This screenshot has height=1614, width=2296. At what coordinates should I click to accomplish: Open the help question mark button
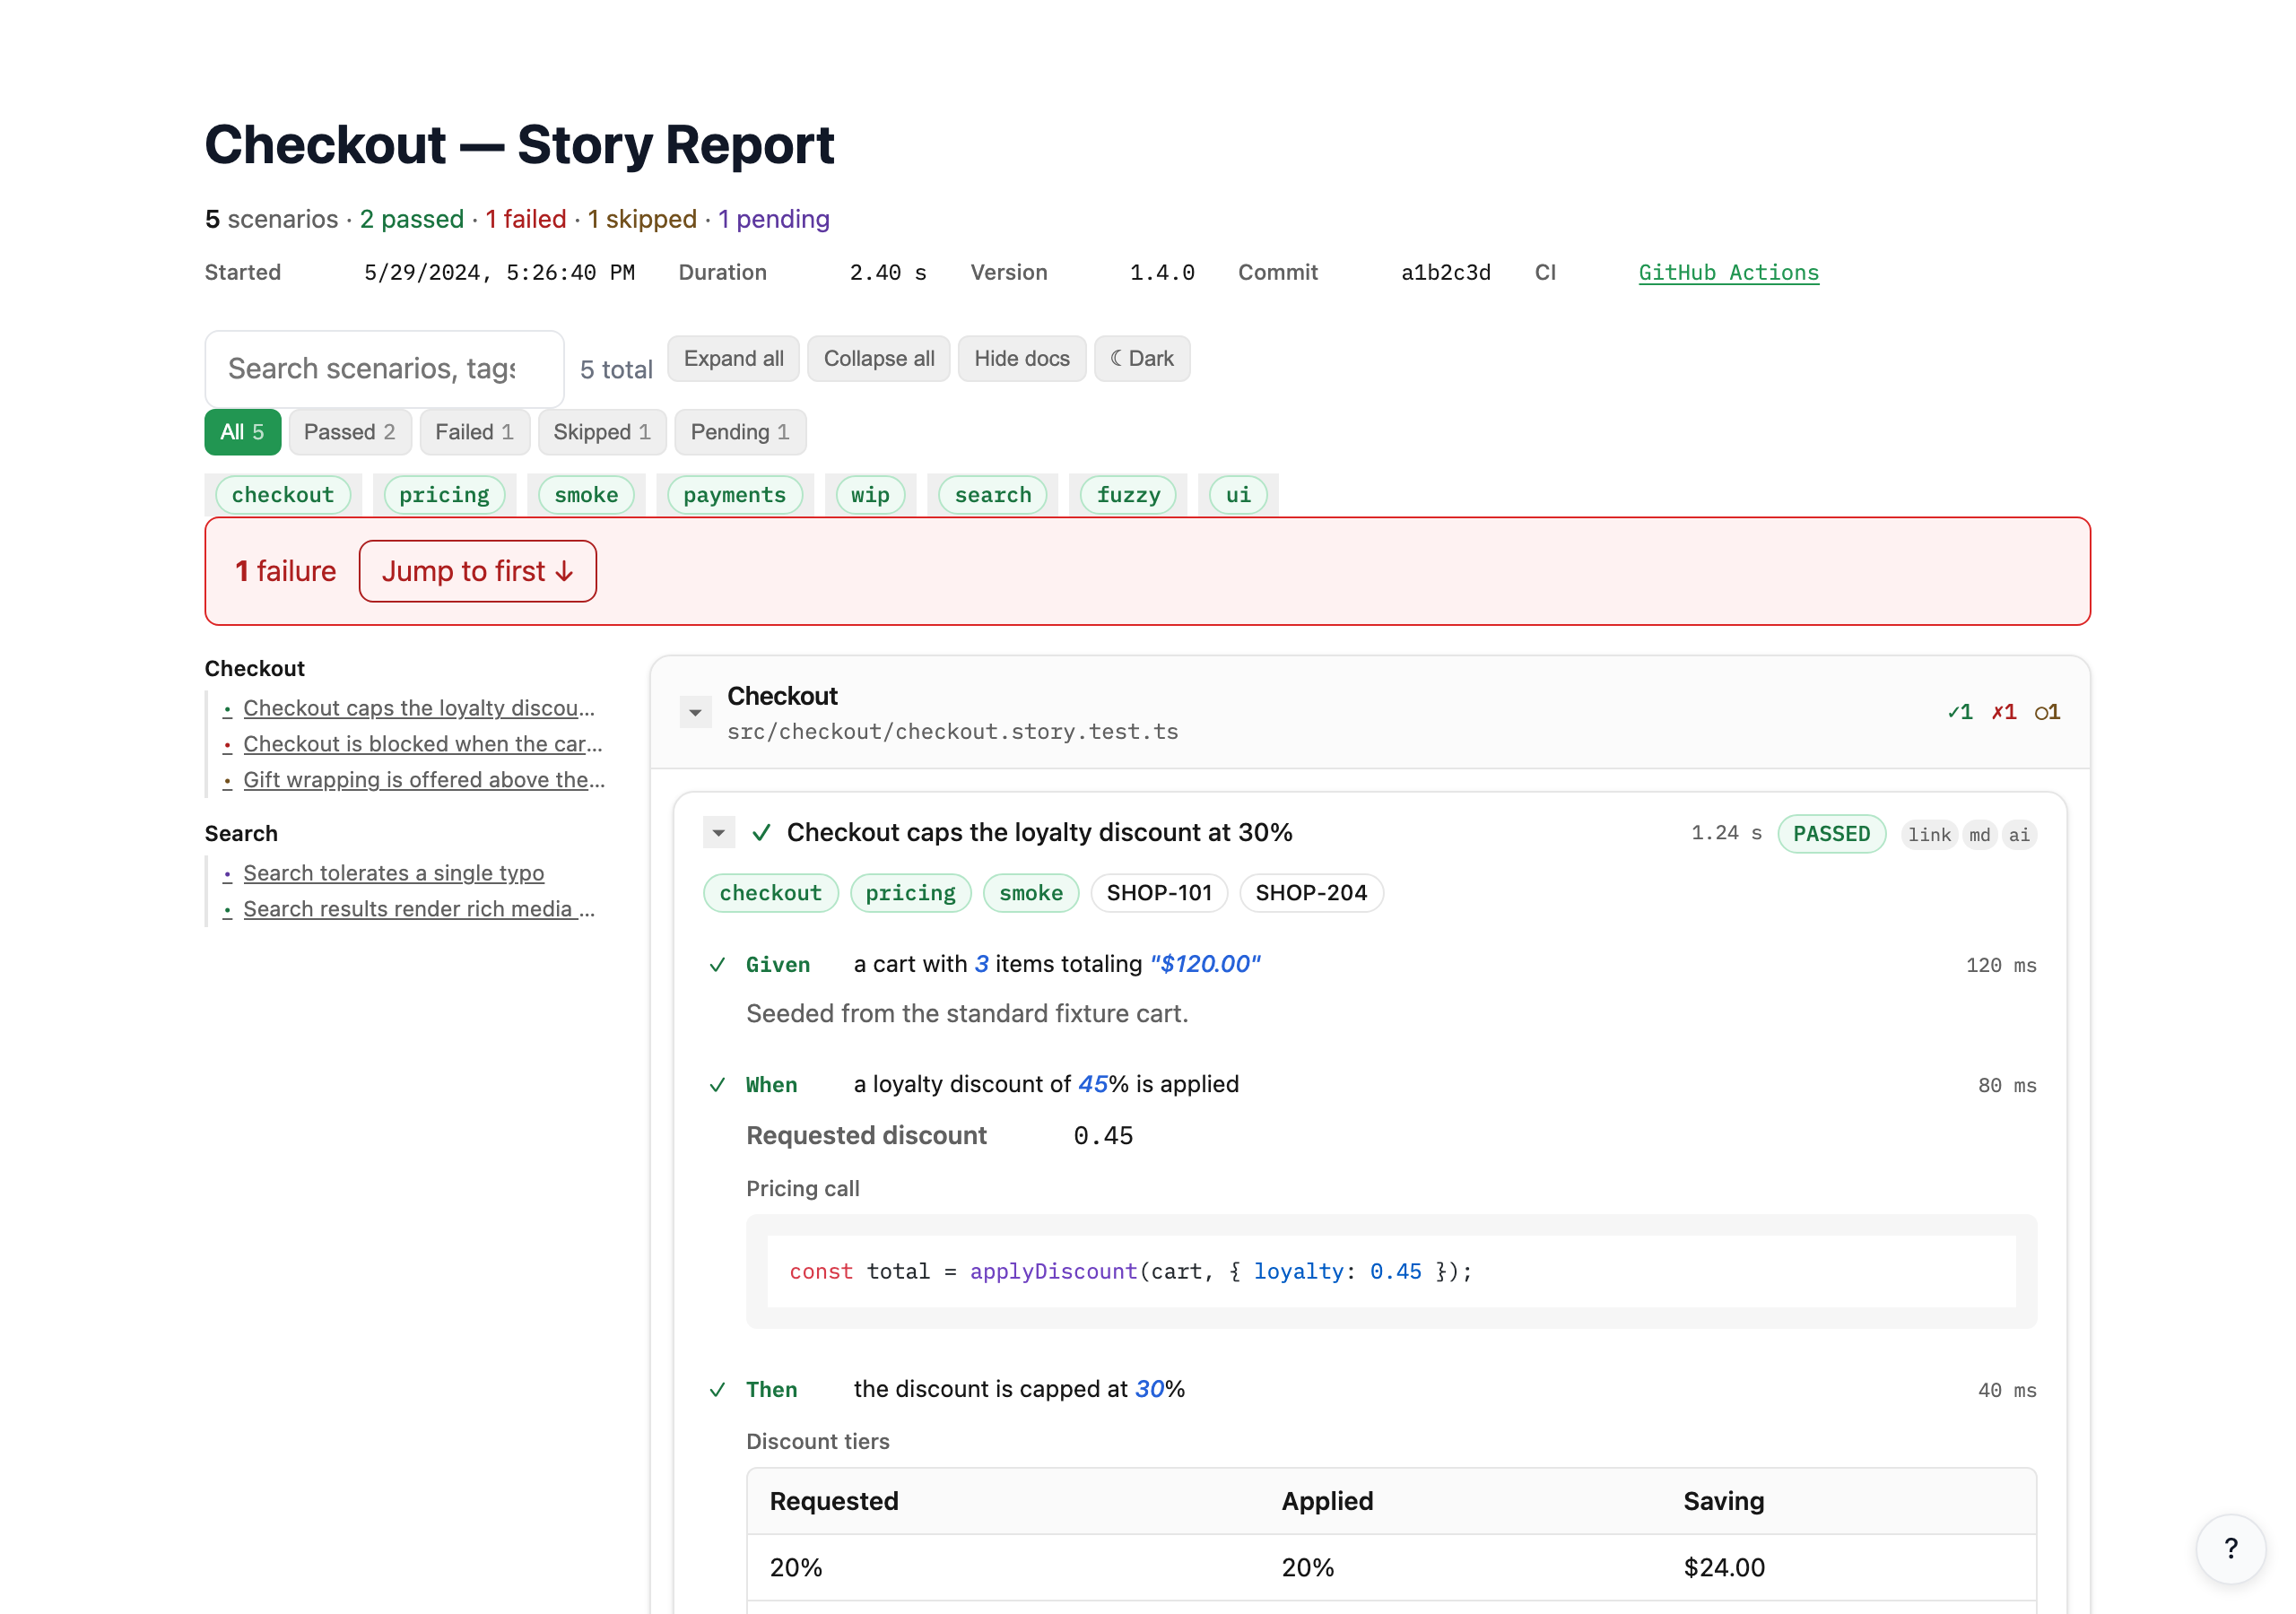click(x=2230, y=1548)
